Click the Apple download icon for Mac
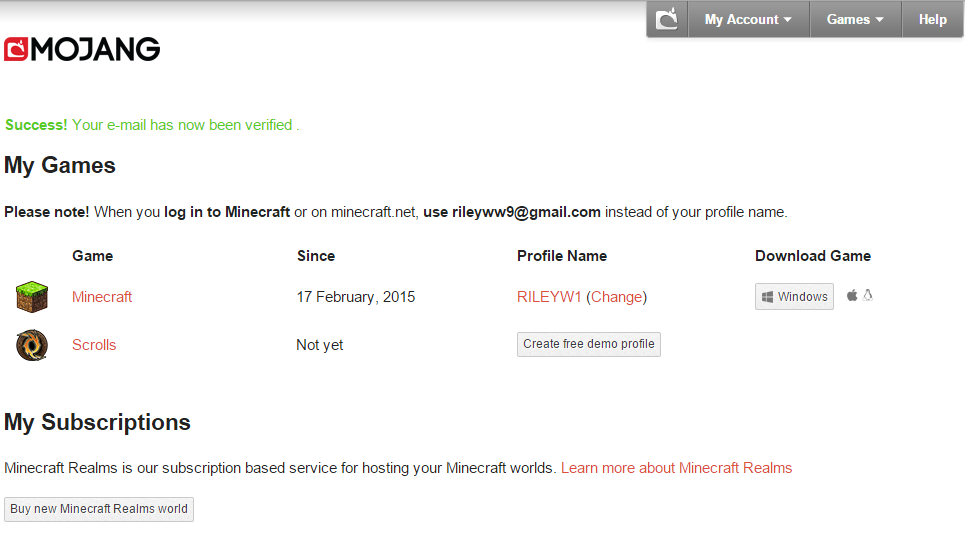This screenshot has height=556, width=965. [852, 296]
